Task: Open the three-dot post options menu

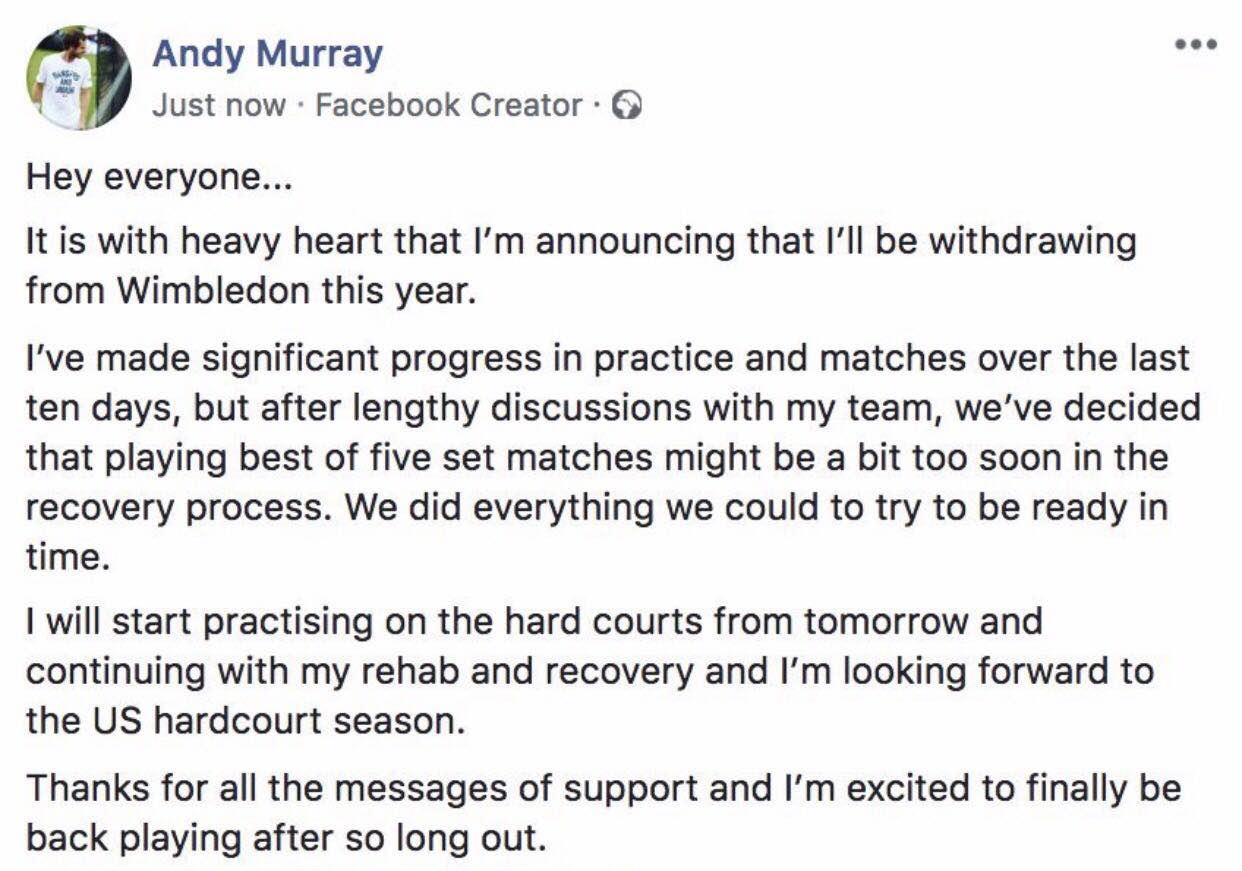Action: [x=1195, y=44]
